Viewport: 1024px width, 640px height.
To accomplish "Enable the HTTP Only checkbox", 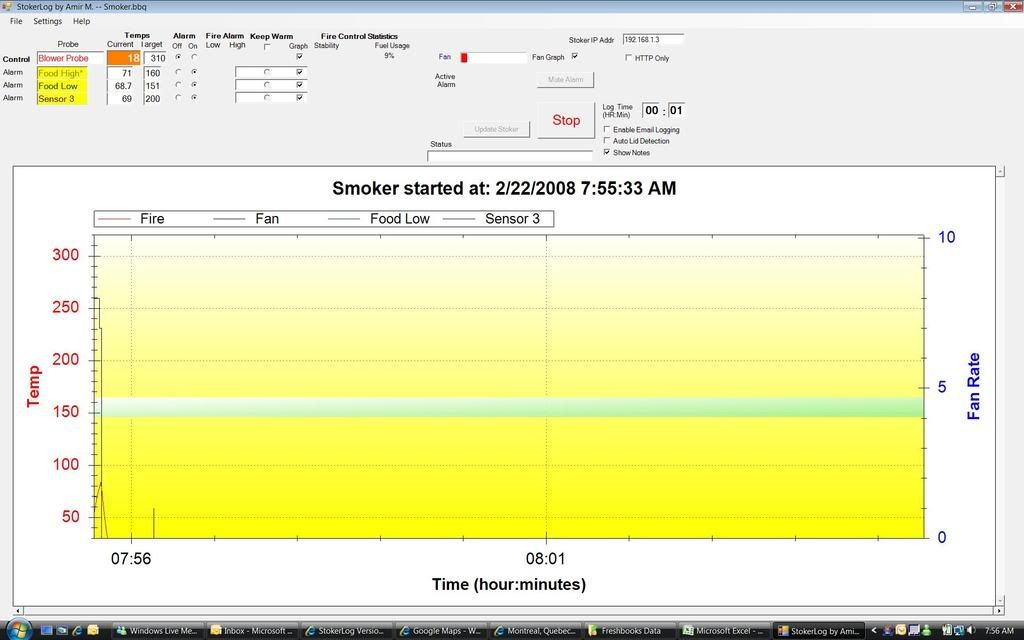I will (x=628, y=58).
